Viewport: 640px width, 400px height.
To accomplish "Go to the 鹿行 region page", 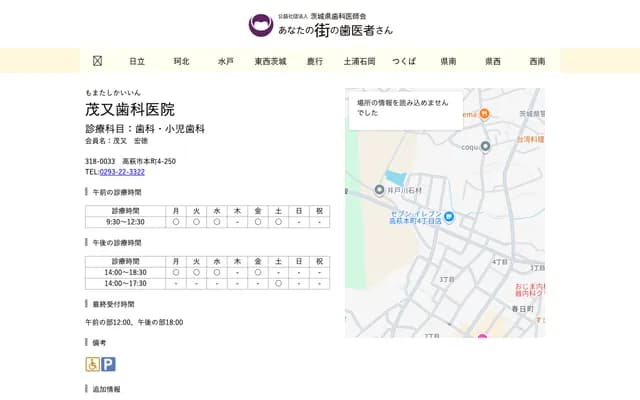I will tap(315, 61).
